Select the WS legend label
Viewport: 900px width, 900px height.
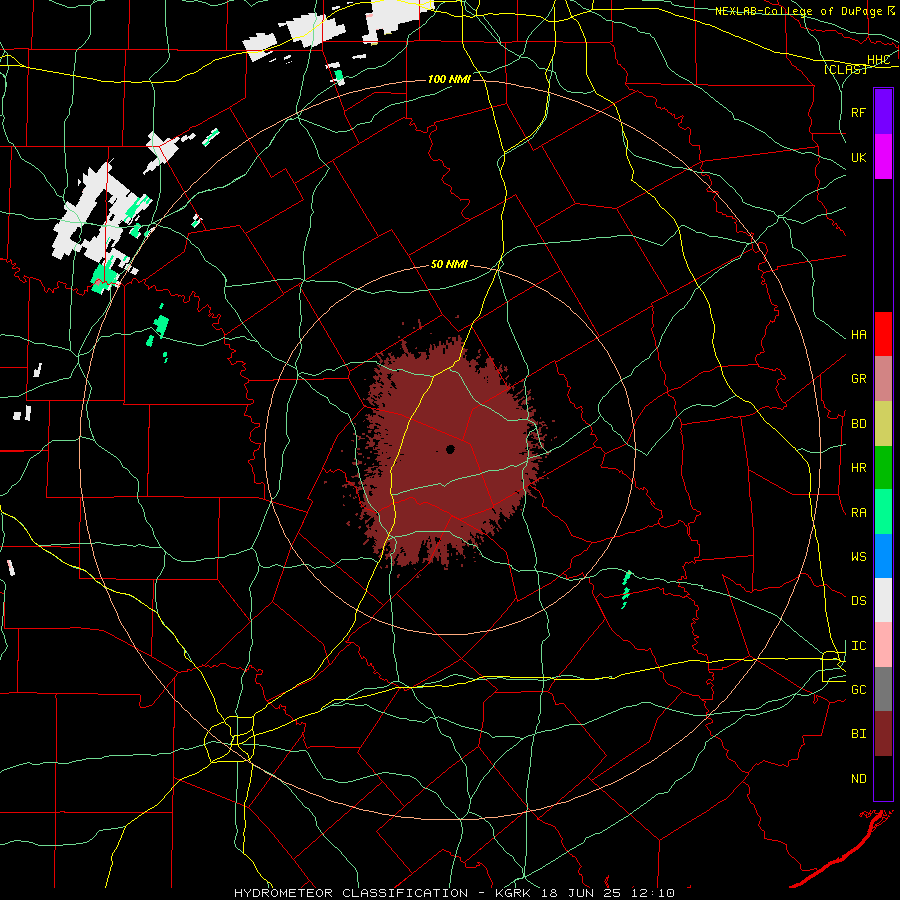(x=859, y=557)
